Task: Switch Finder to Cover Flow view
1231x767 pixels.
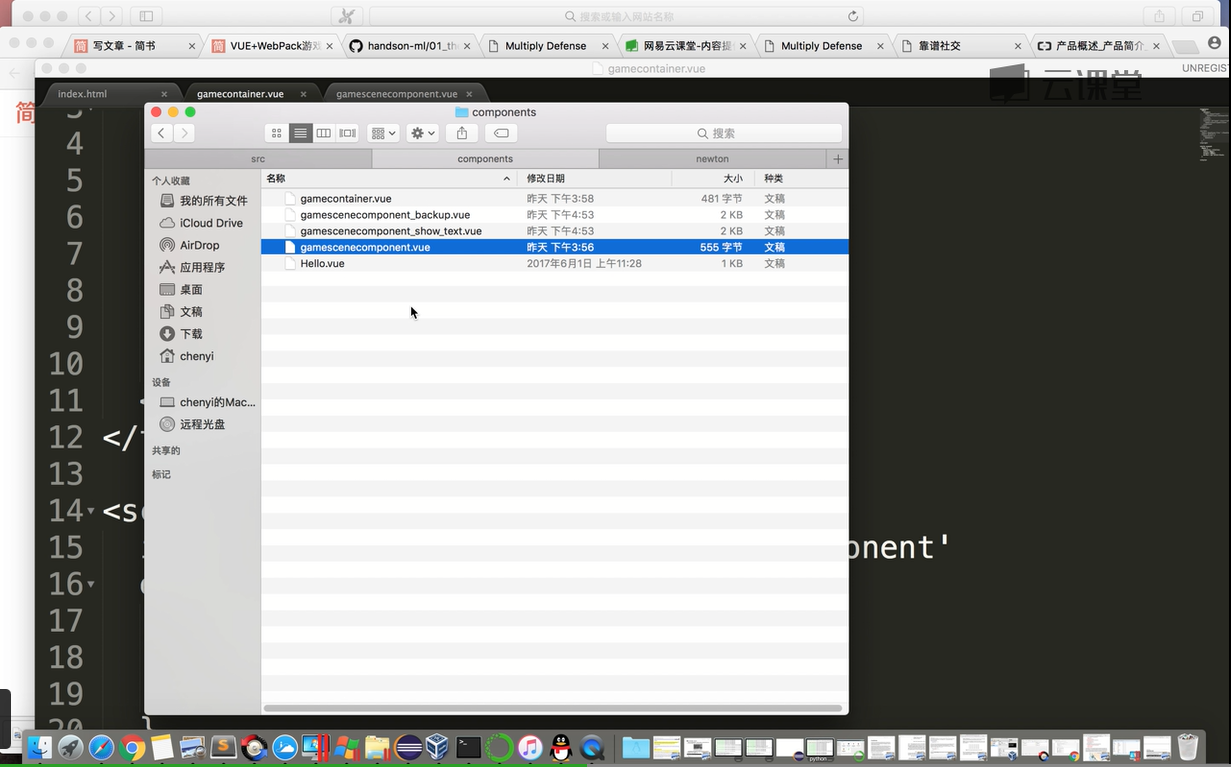Action: tap(348, 133)
